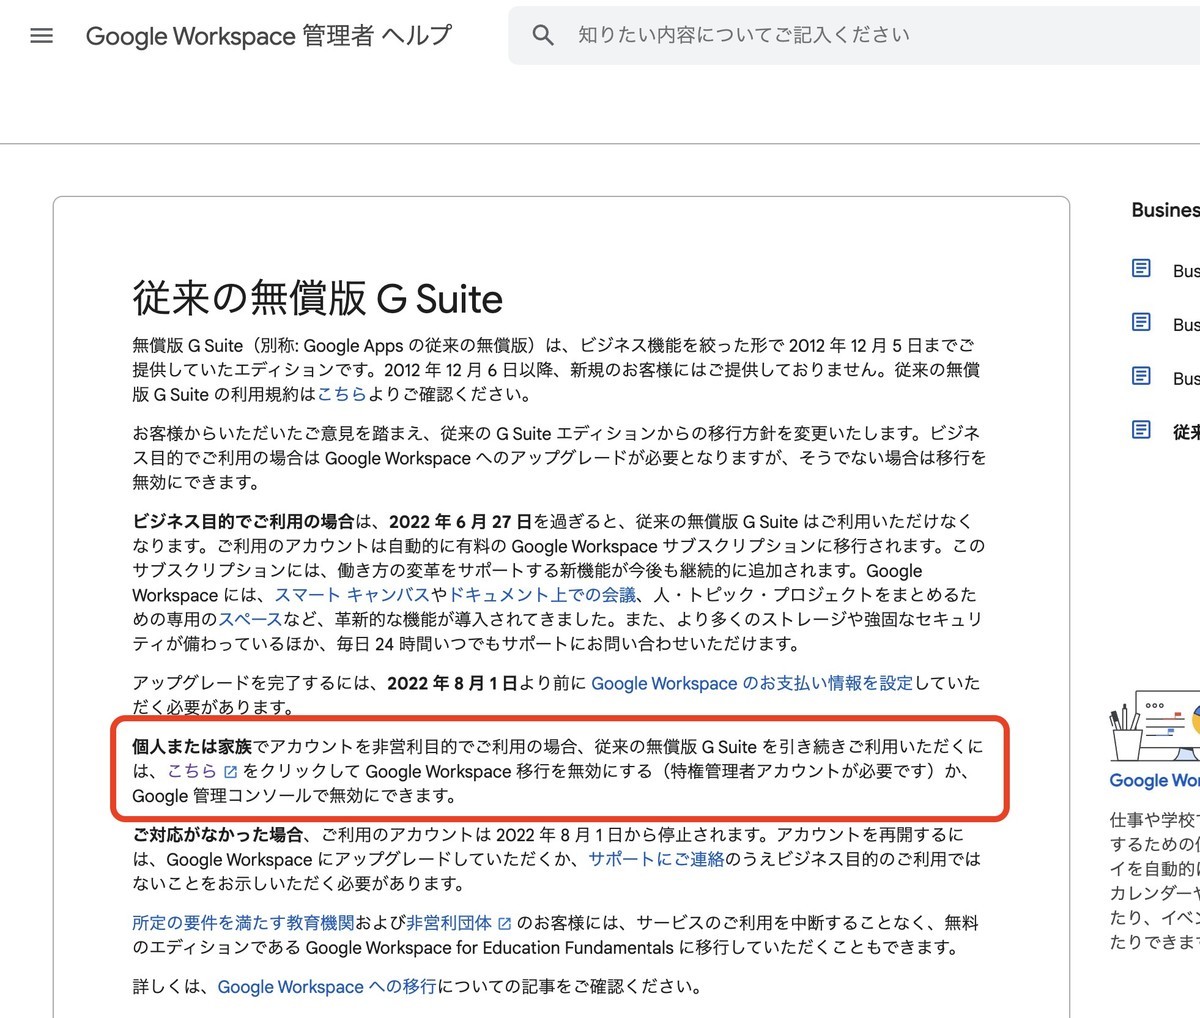Open the 非営利団体 link

click(x=449, y=923)
